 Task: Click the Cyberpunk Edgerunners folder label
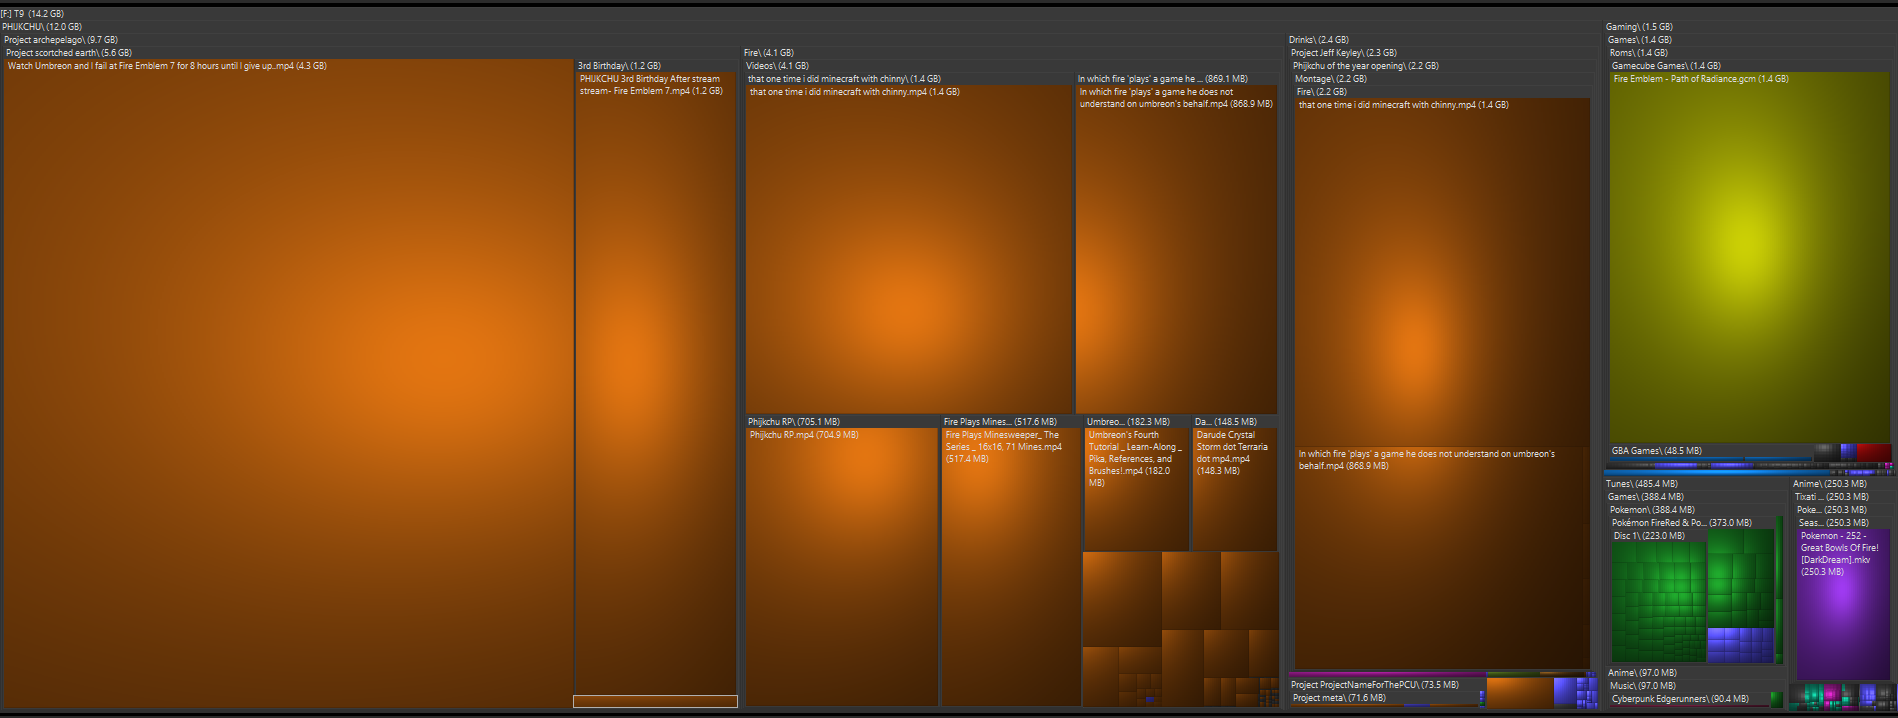point(1680,699)
